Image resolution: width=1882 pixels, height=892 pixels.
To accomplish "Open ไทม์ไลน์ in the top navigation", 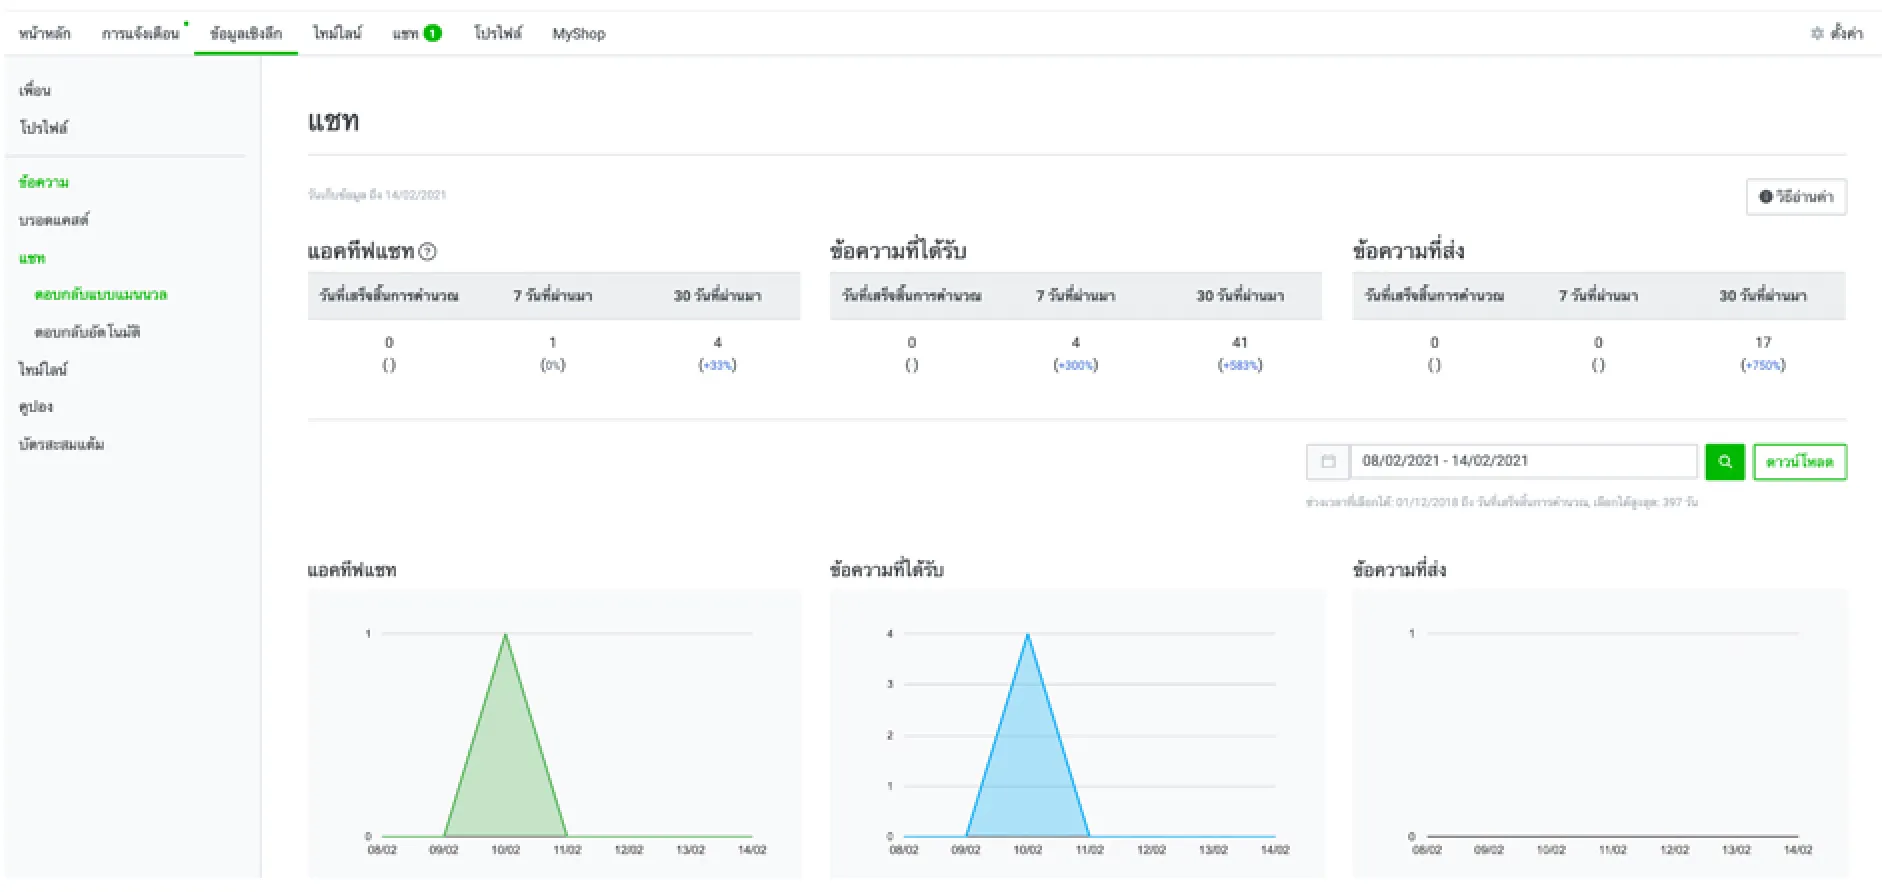I will 338,33.
